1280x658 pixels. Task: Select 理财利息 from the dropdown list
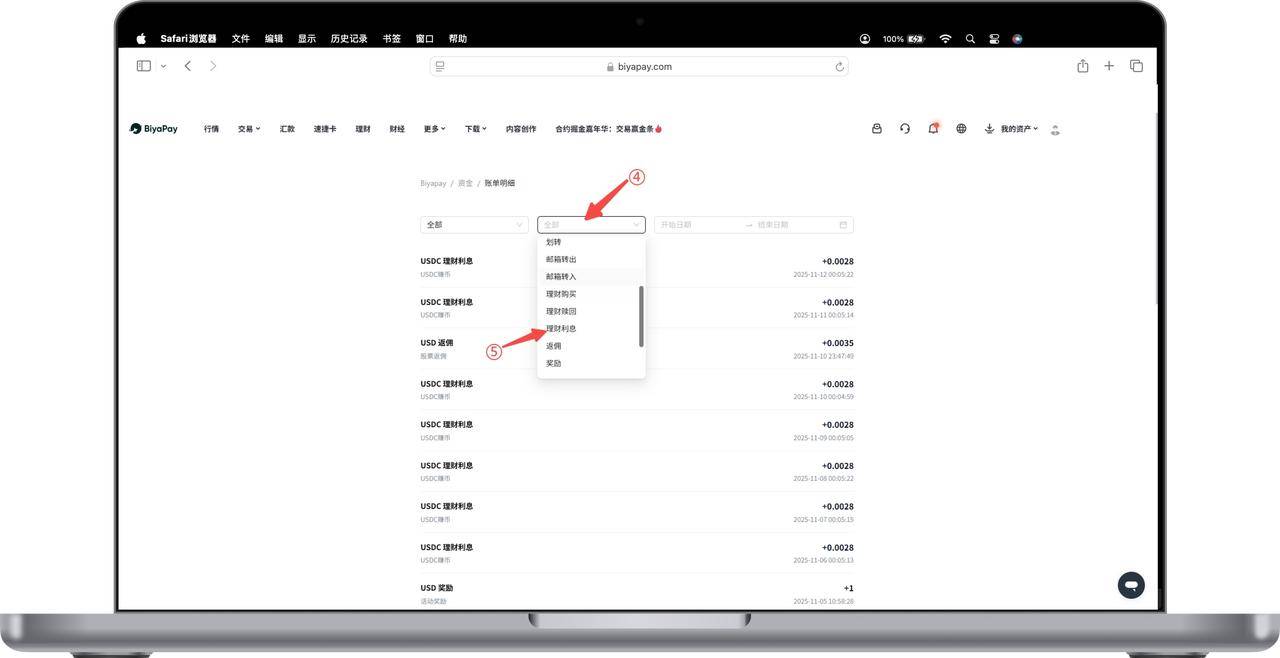[x=561, y=329]
